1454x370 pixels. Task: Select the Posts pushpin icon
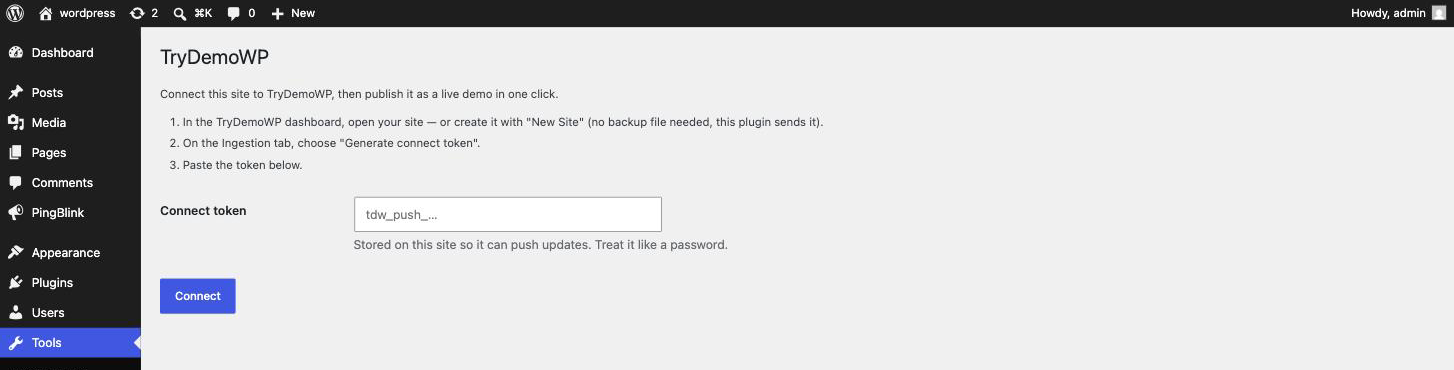pos(16,93)
